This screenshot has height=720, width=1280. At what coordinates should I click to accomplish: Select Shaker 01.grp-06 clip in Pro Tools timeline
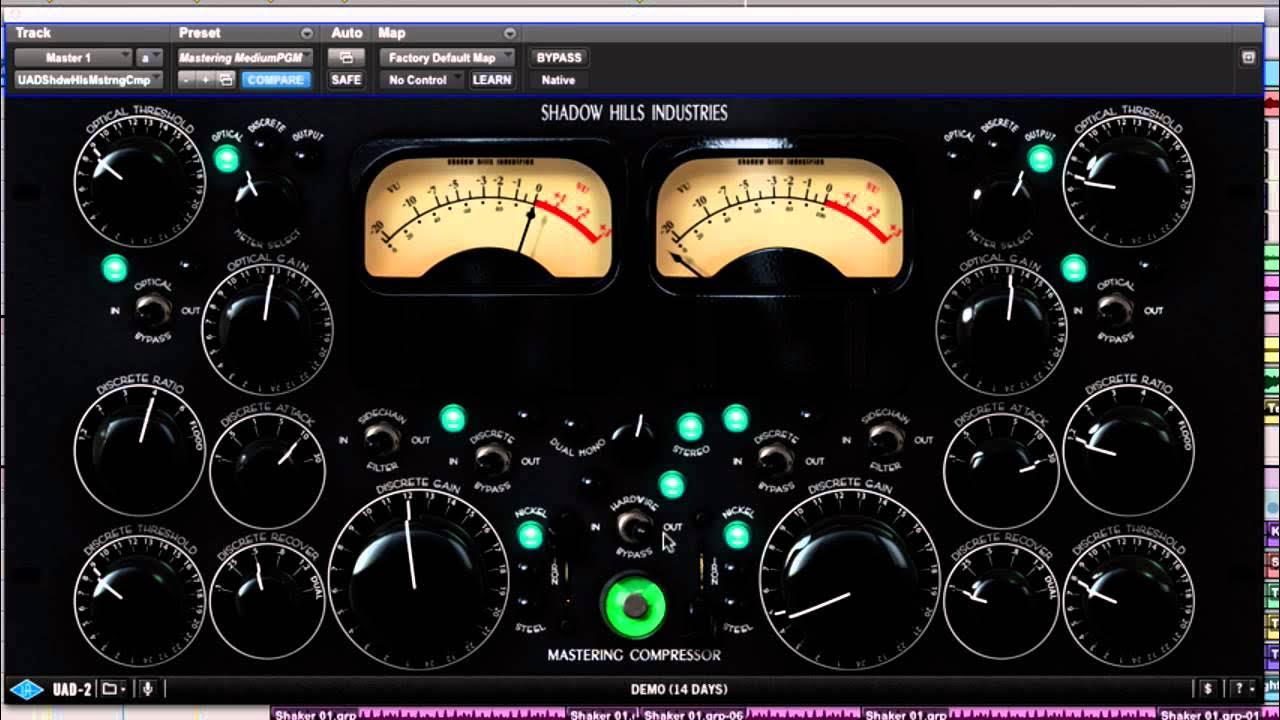pos(750,714)
